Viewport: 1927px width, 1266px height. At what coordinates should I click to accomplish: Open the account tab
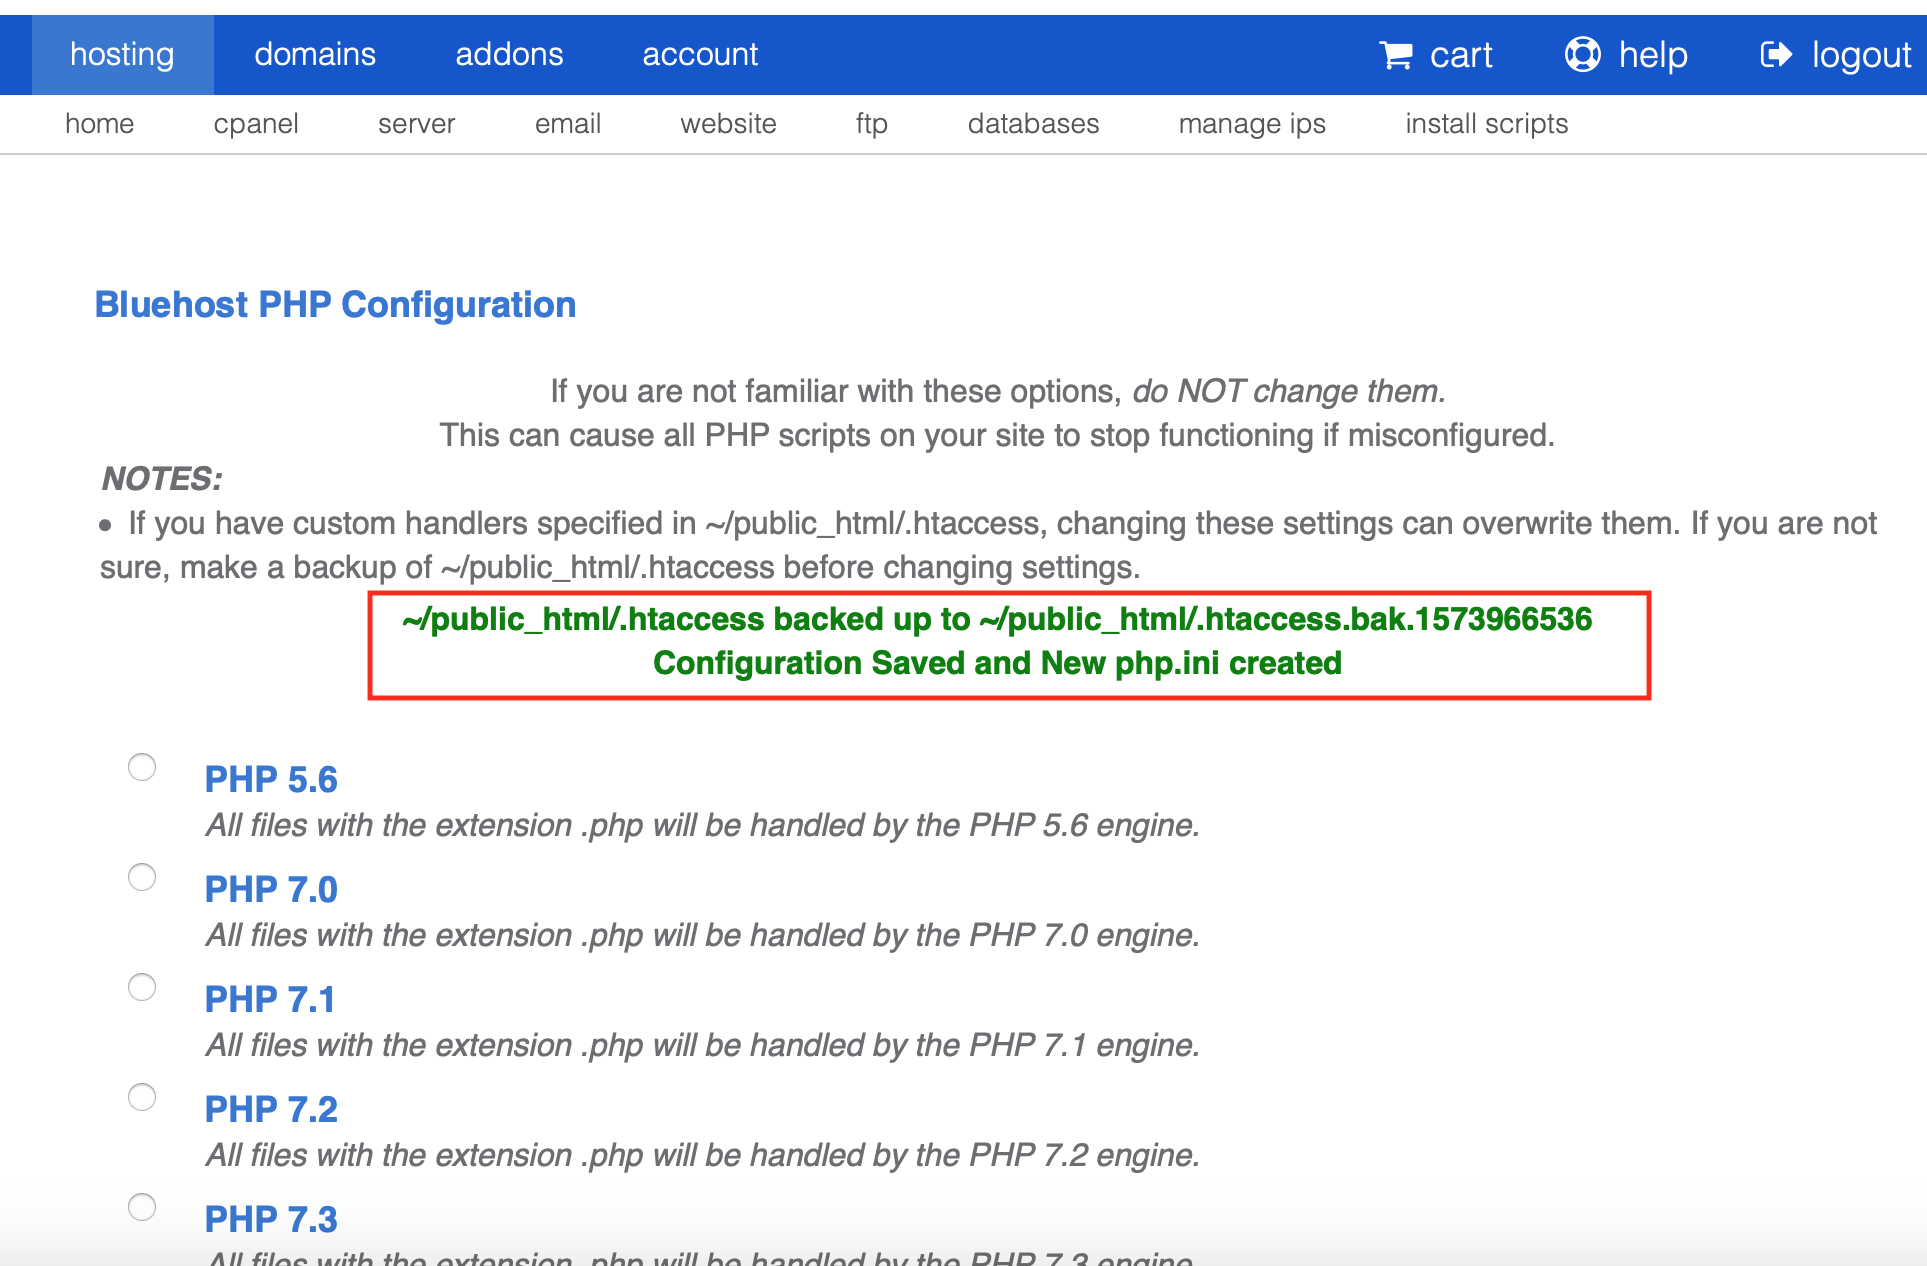(700, 54)
